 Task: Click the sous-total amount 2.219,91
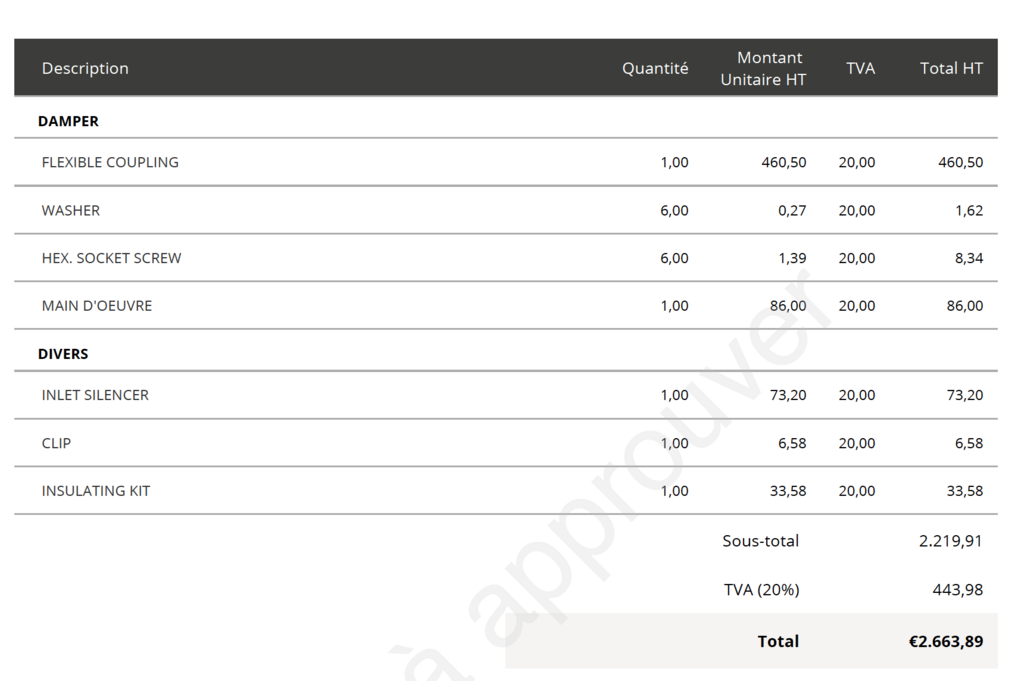point(950,541)
